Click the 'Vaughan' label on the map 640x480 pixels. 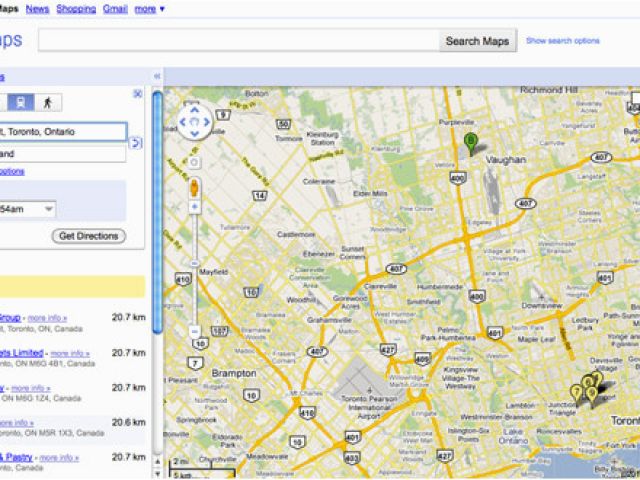point(505,160)
